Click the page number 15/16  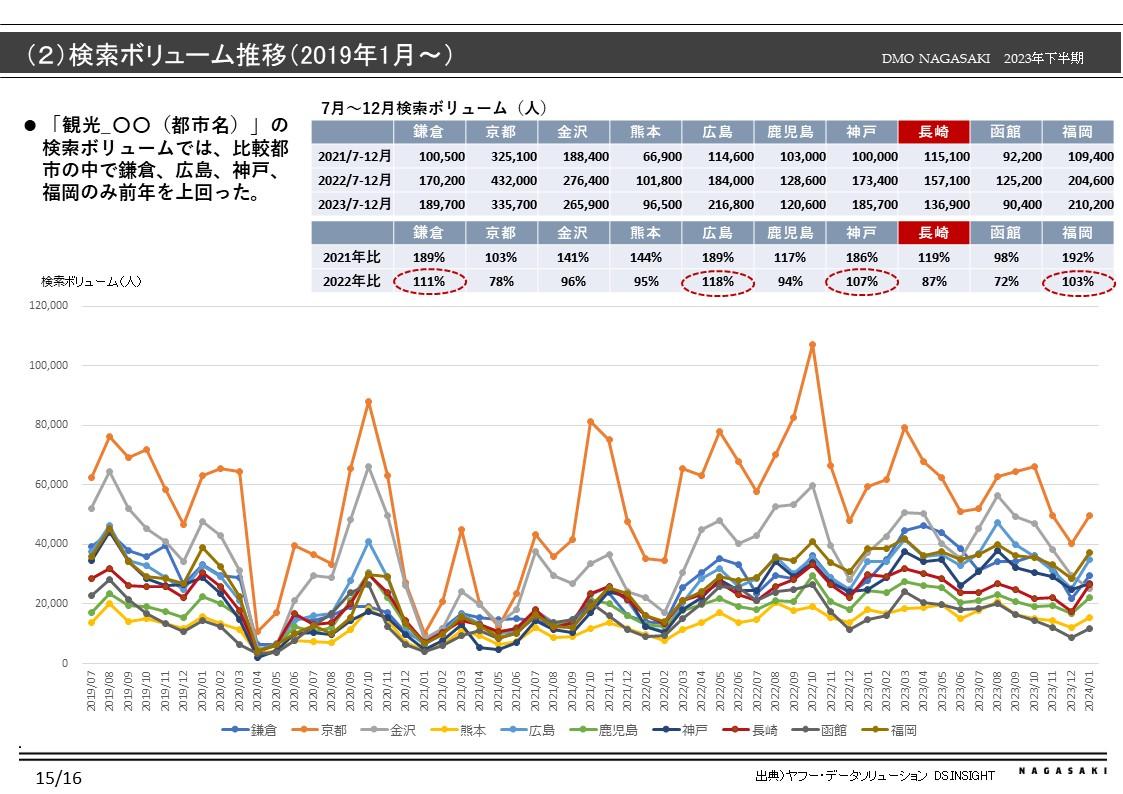pyautogui.click(x=59, y=778)
